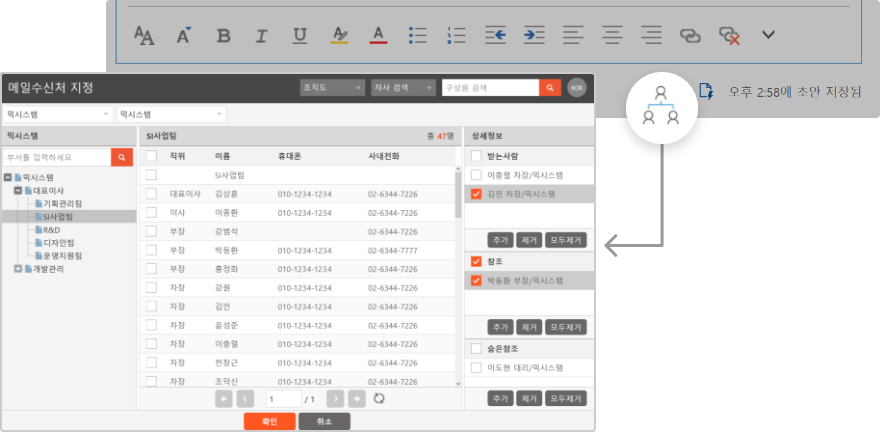Select 운영지원팀 in the department tree

click(x=63, y=256)
